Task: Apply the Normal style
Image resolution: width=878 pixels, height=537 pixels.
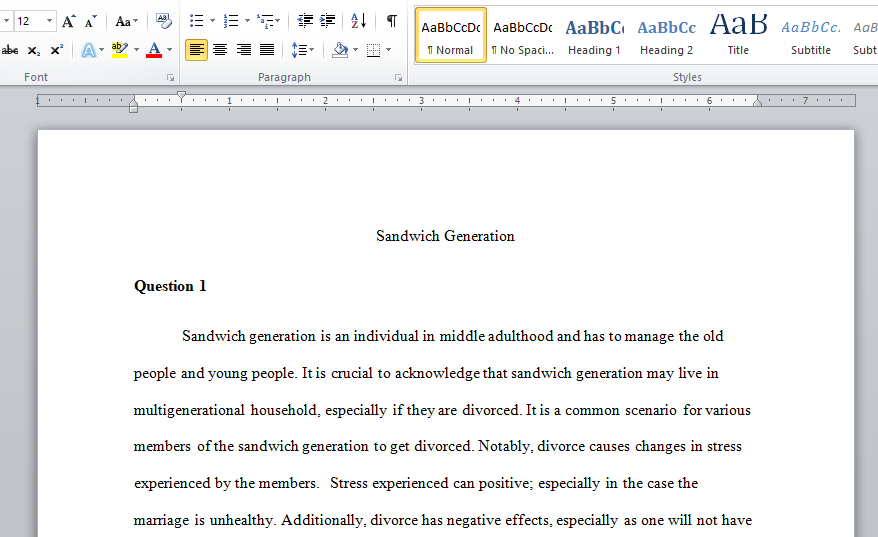Action: pos(451,35)
